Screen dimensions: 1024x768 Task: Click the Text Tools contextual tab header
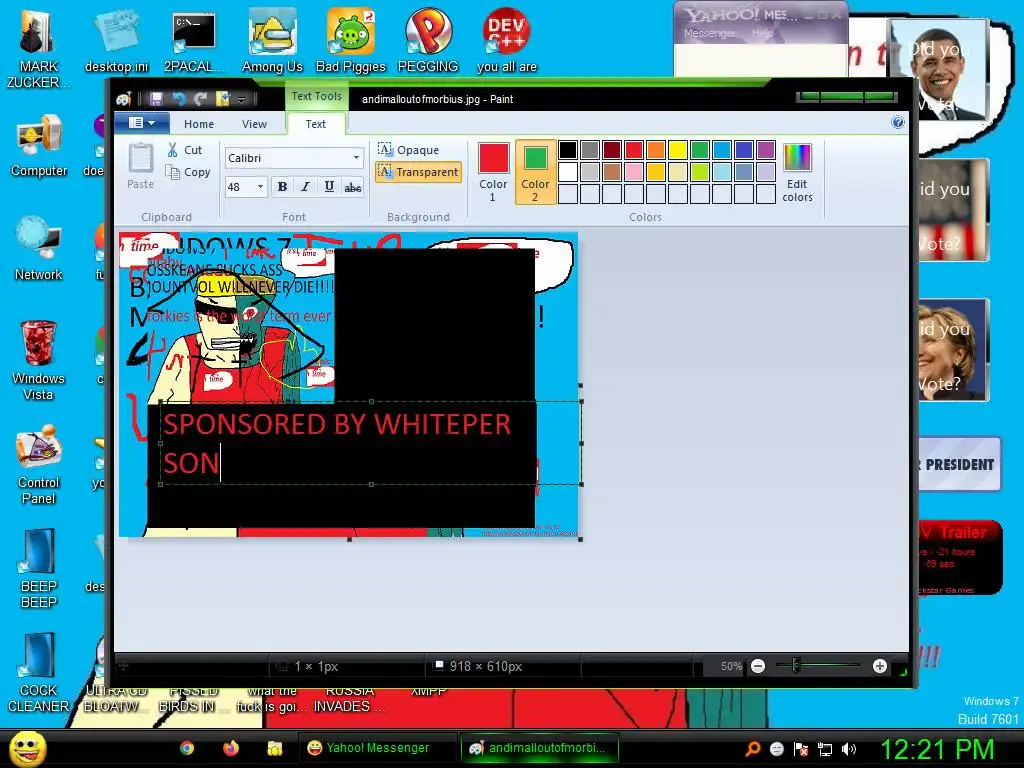pos(316,96)
